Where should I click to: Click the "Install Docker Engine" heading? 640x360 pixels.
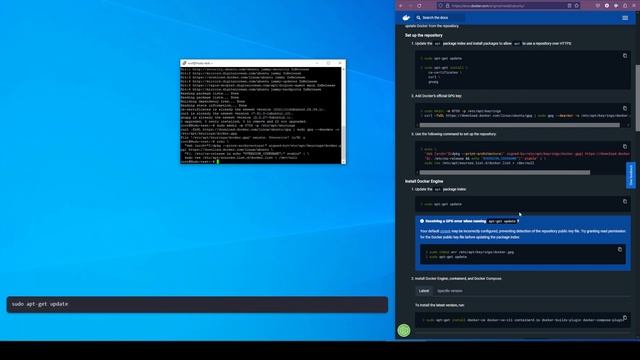point(424,181)
